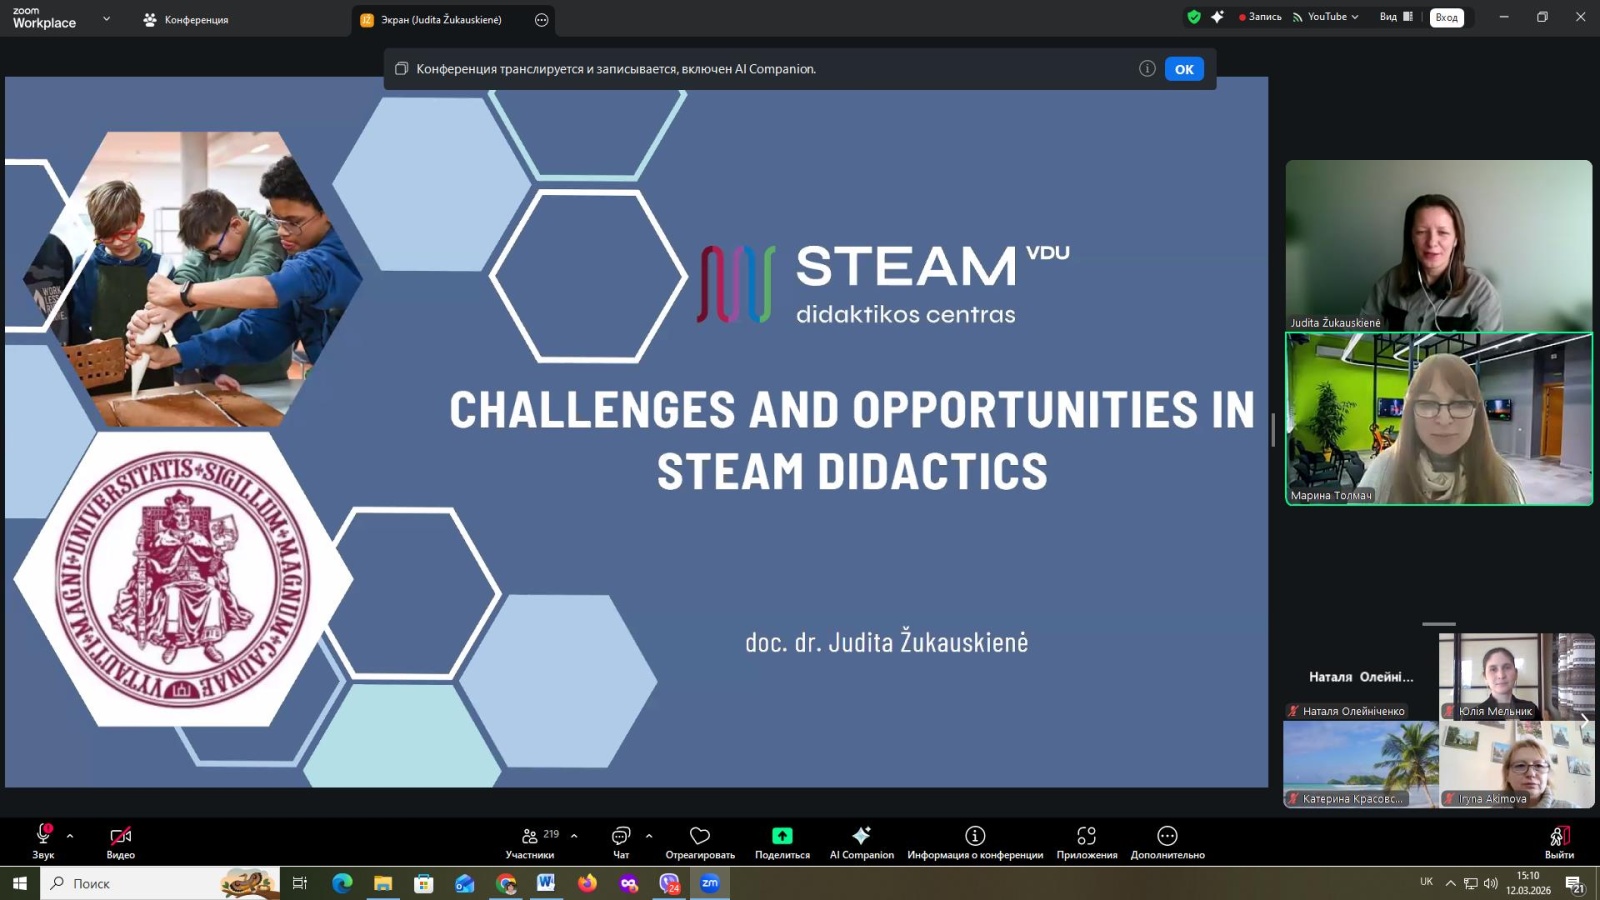Open the Chat panel icon
Image resolution: width=1600 pixels, height=900 pixels.
(621, 836)
